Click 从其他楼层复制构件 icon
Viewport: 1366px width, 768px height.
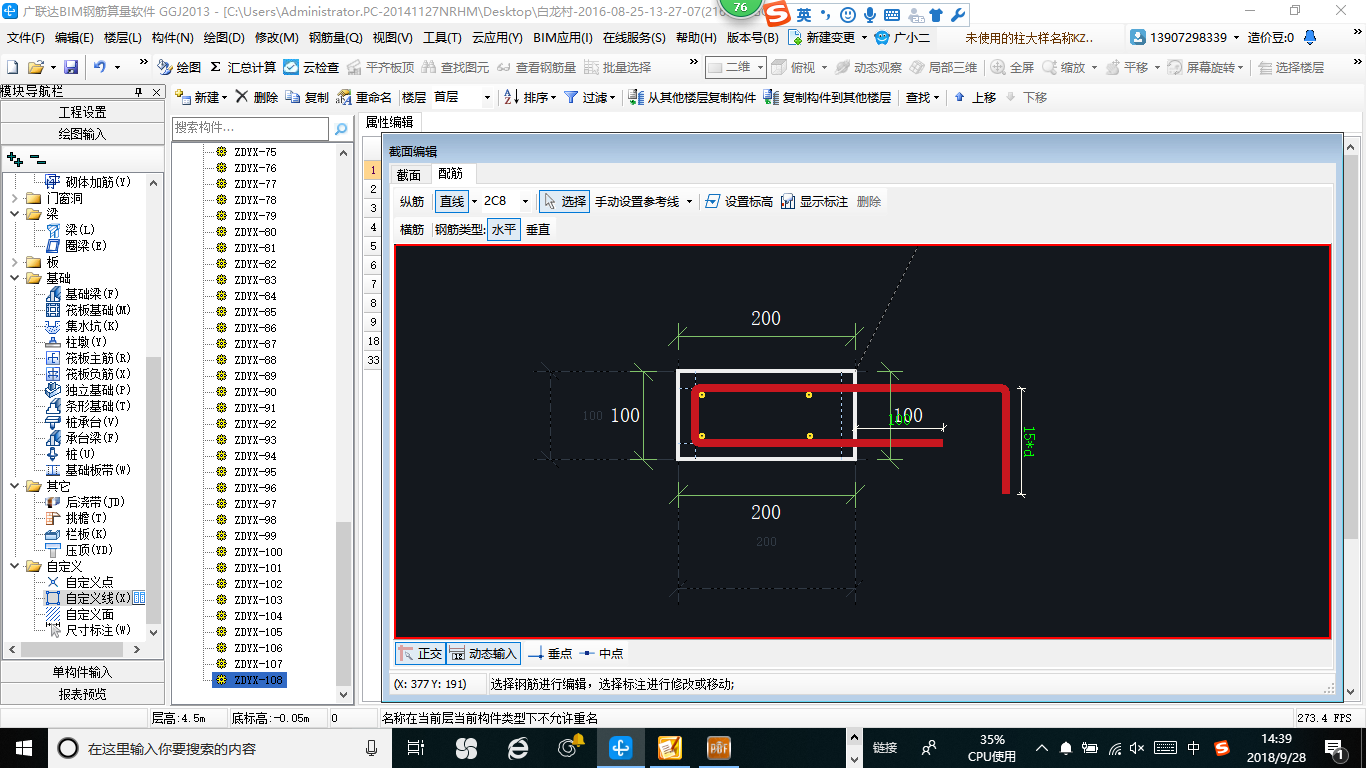click(637, 97)
